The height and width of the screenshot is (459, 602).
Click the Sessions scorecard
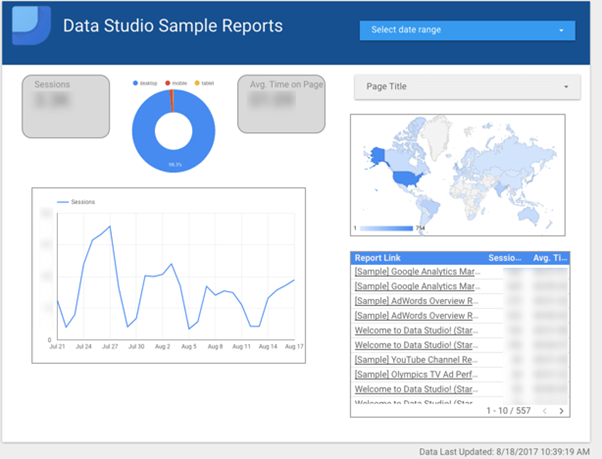66,106
